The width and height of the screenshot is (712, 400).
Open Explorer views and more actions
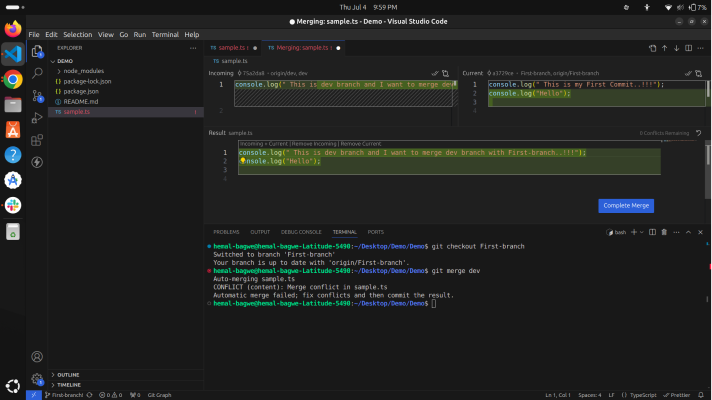pyautogui.click(x=193, y=48)
